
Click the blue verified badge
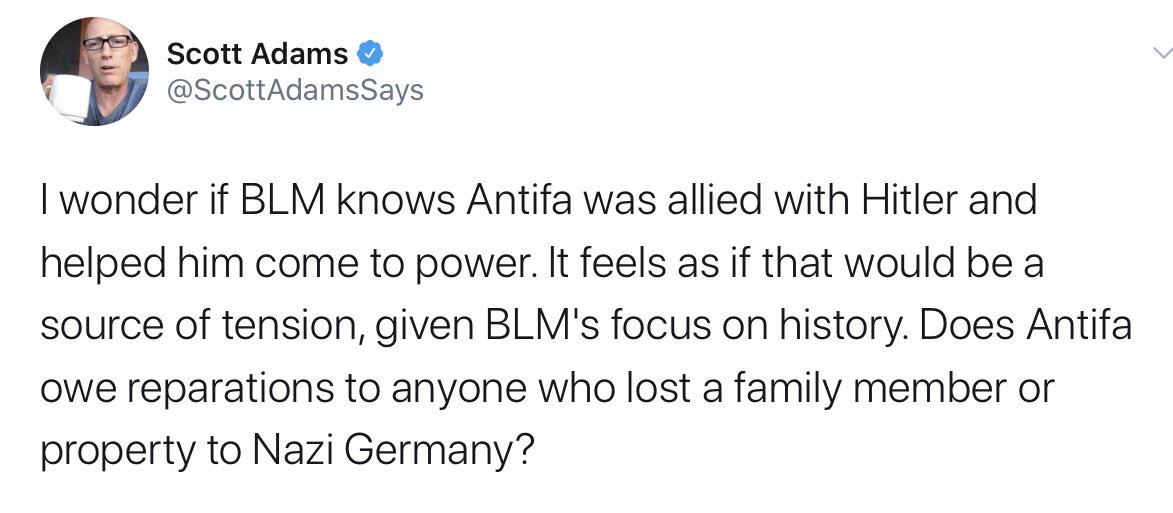coord(368,52)
